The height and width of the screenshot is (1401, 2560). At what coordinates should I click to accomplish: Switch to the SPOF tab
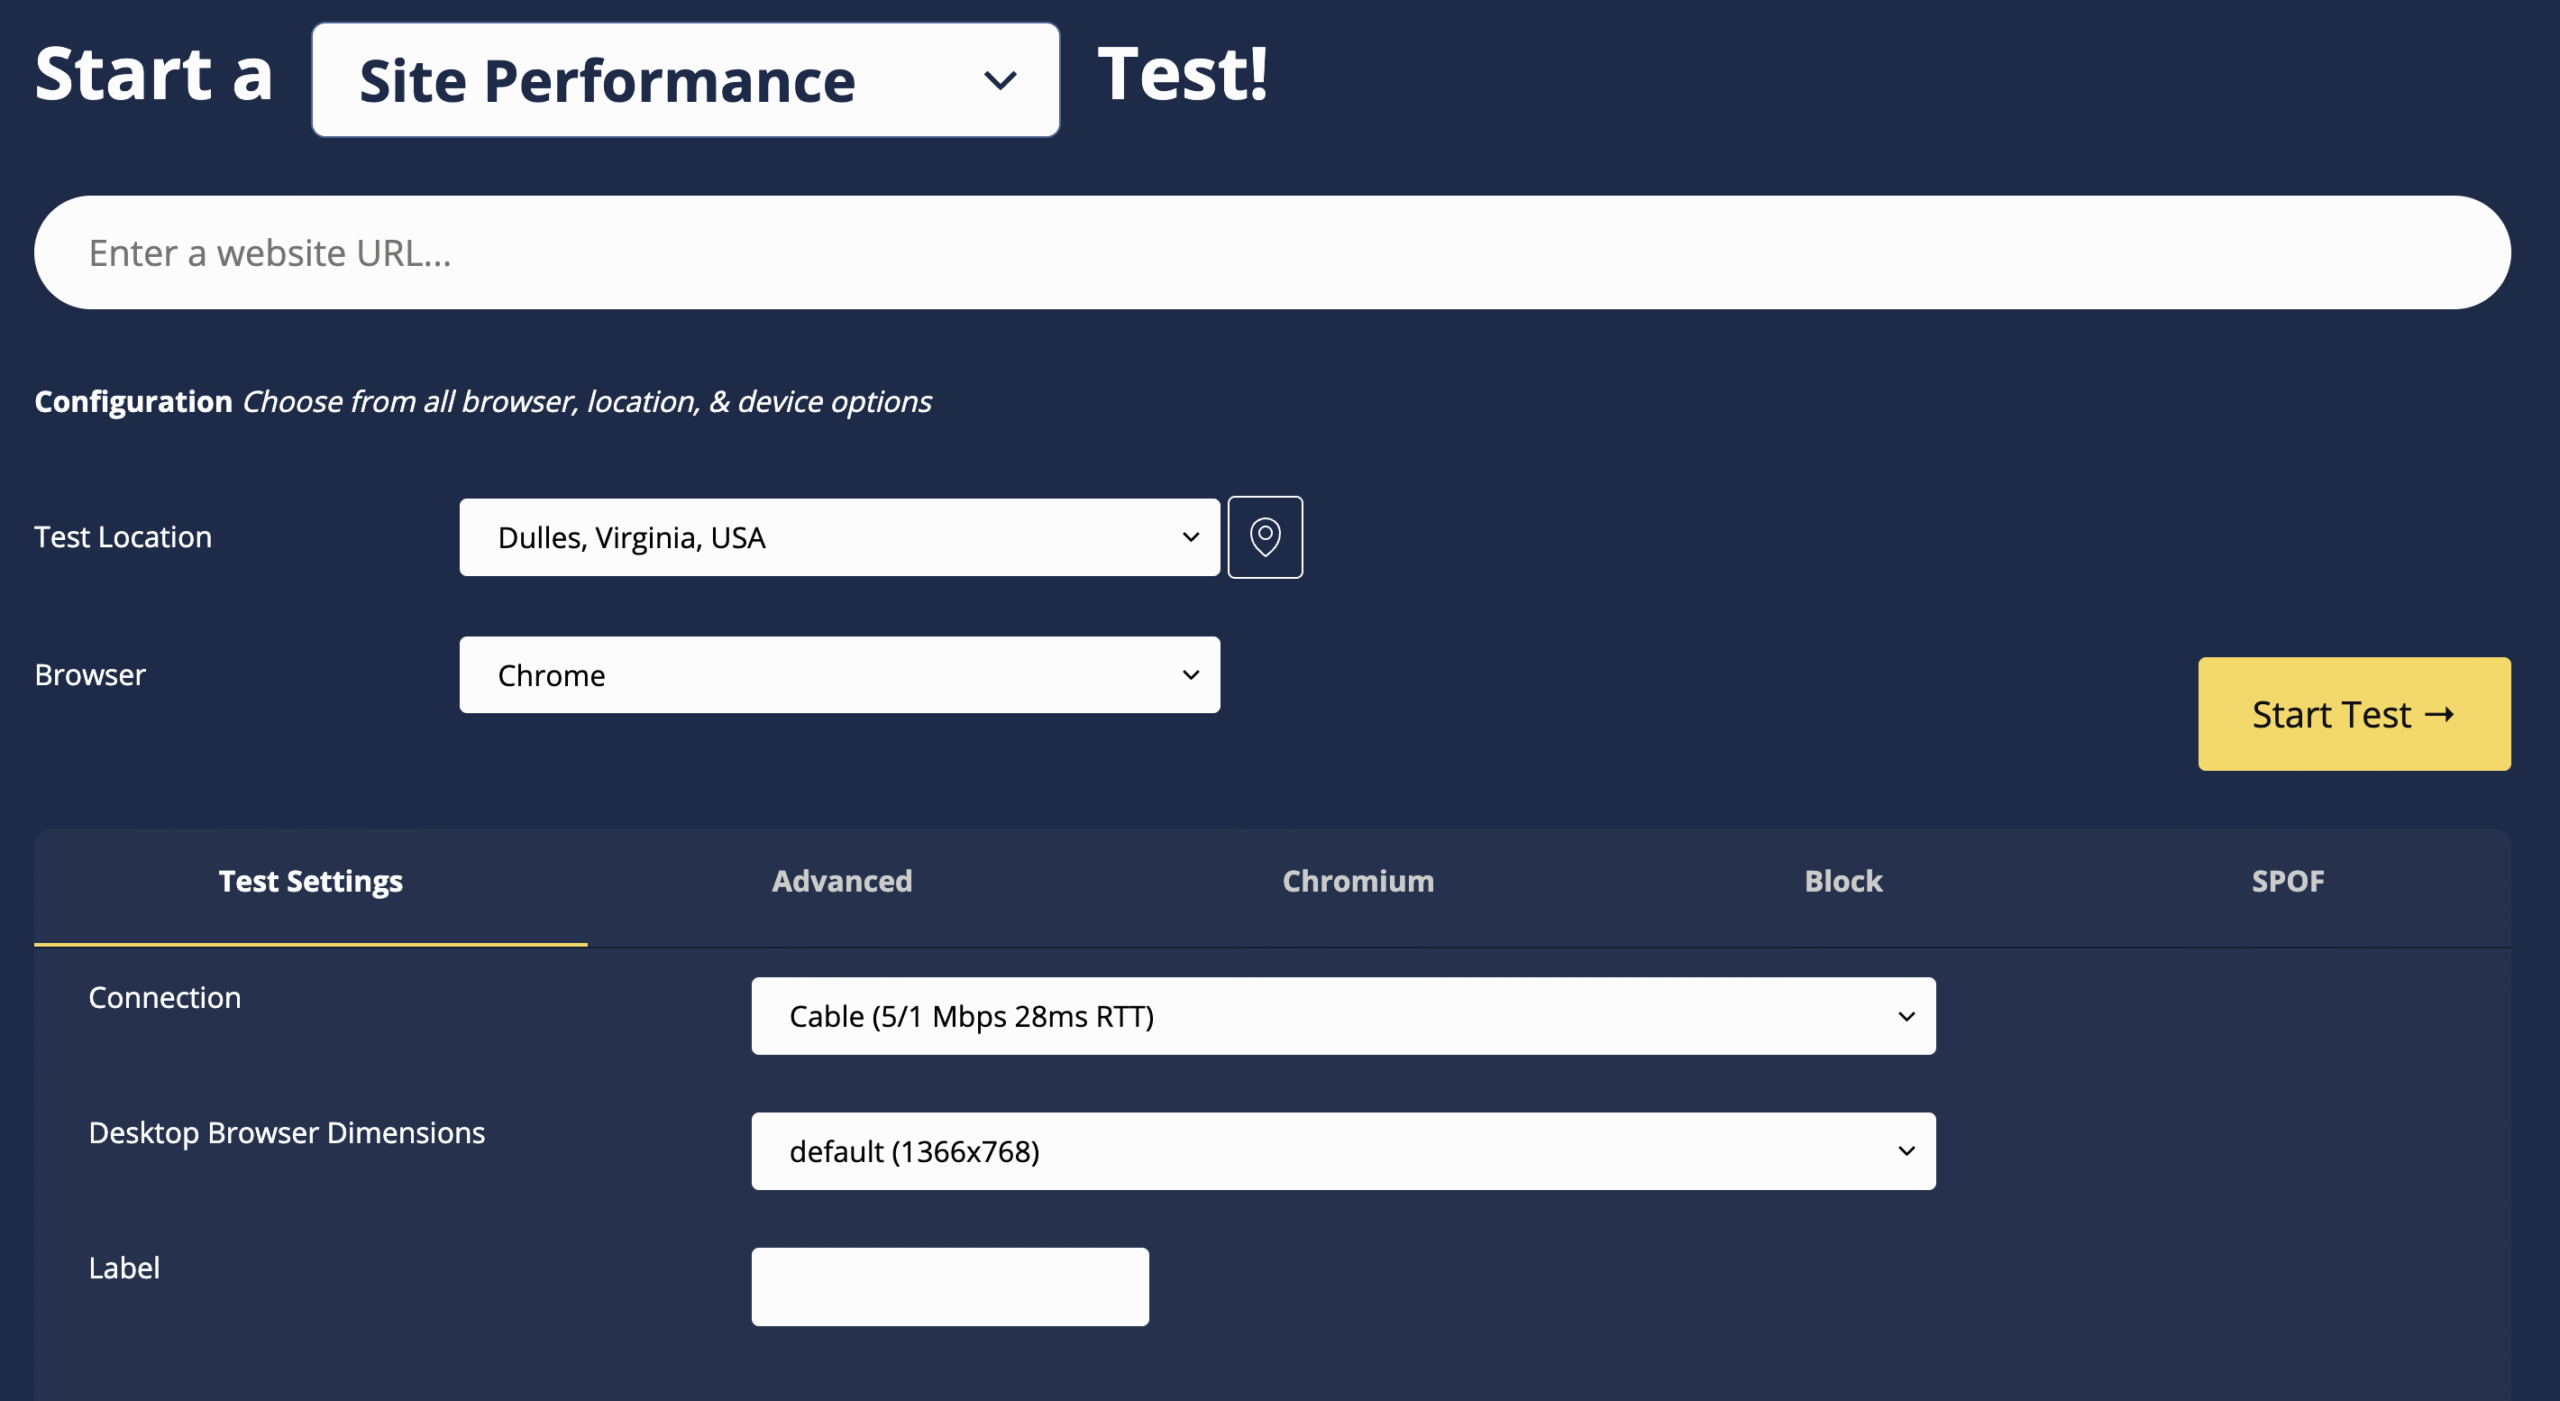[2287, 881]
